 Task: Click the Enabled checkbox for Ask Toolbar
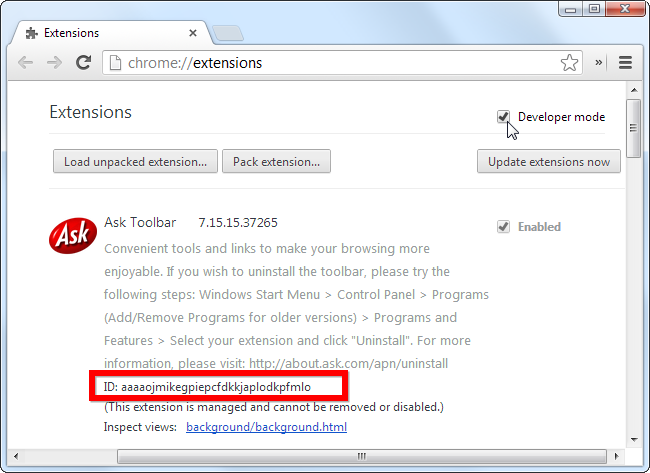pos(503,226)
